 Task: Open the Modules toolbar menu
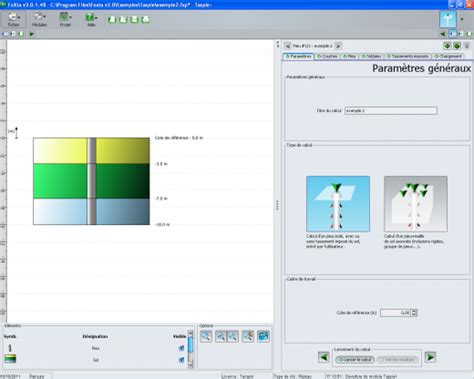pos(39,19)
